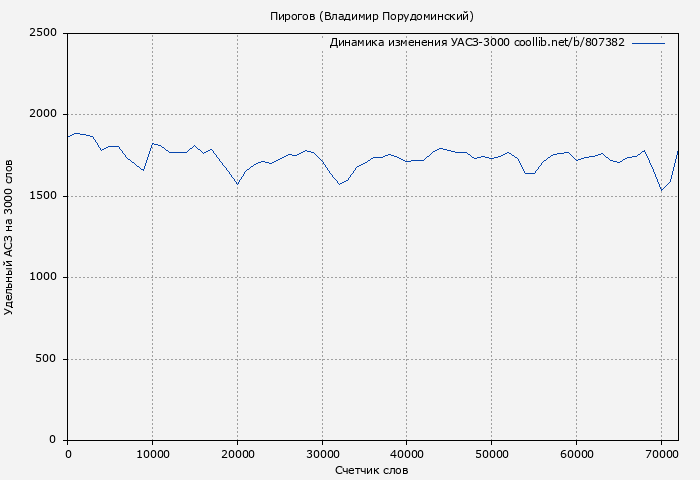Click the x-axis label "Счетчик слов"

pos(372,470)
